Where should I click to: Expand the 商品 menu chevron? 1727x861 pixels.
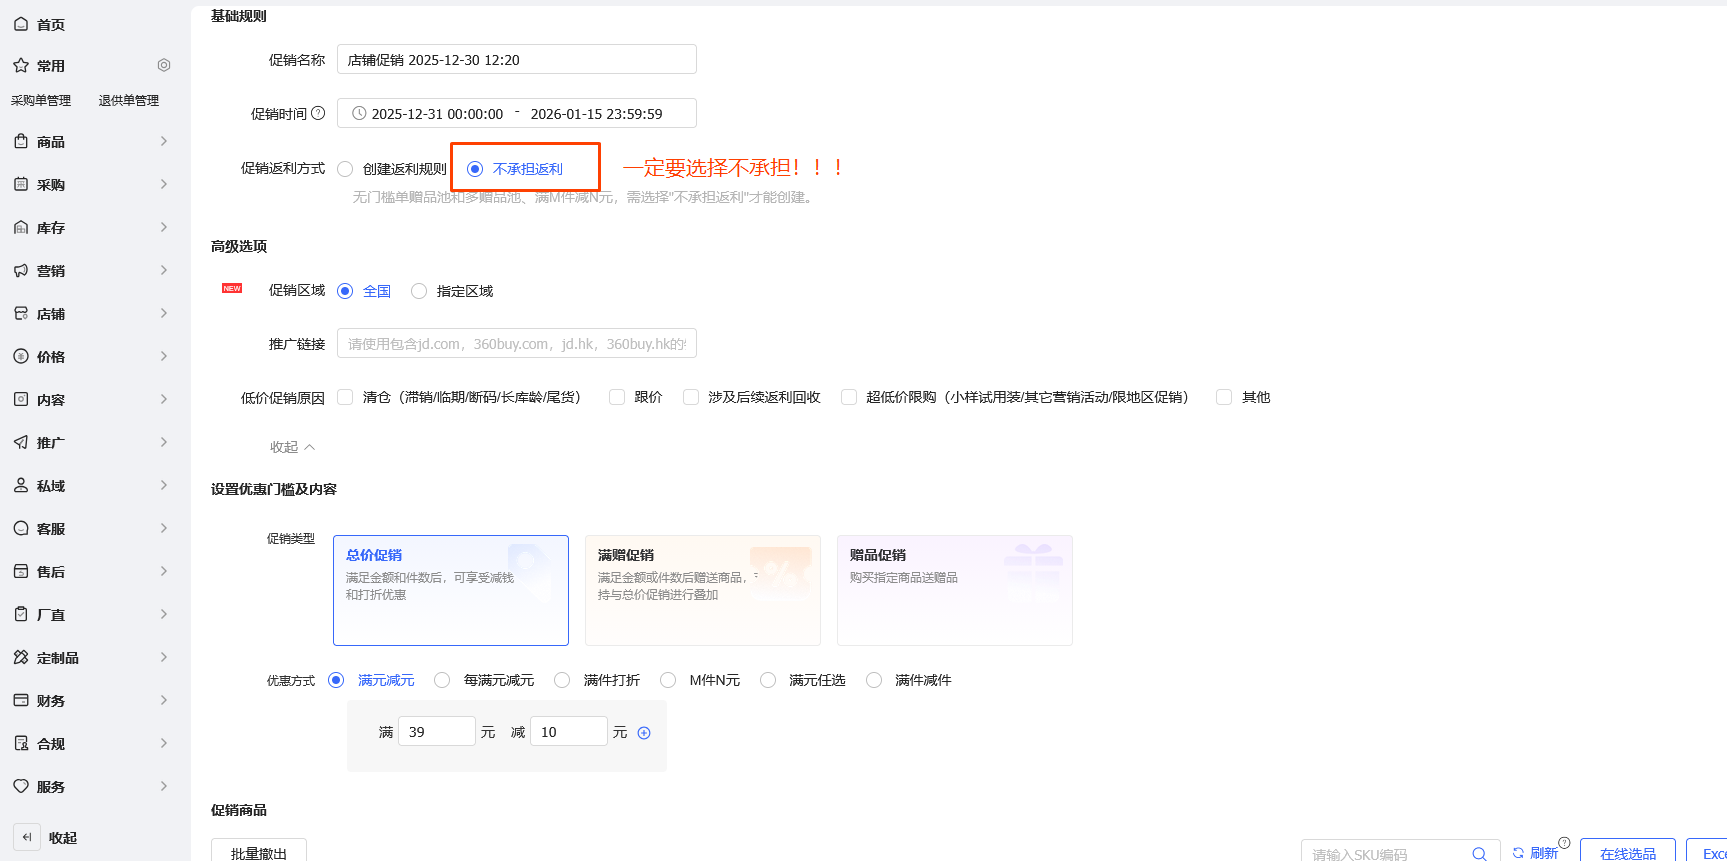(x=164, y=142)
